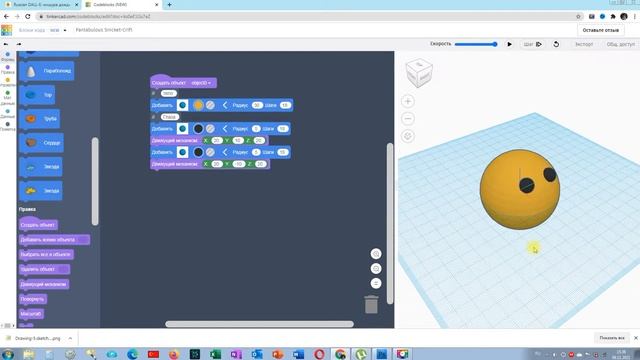Viewport: 640px width, 360px height.
Task: Open Excel from the taskbar
Action: point(215,354)
